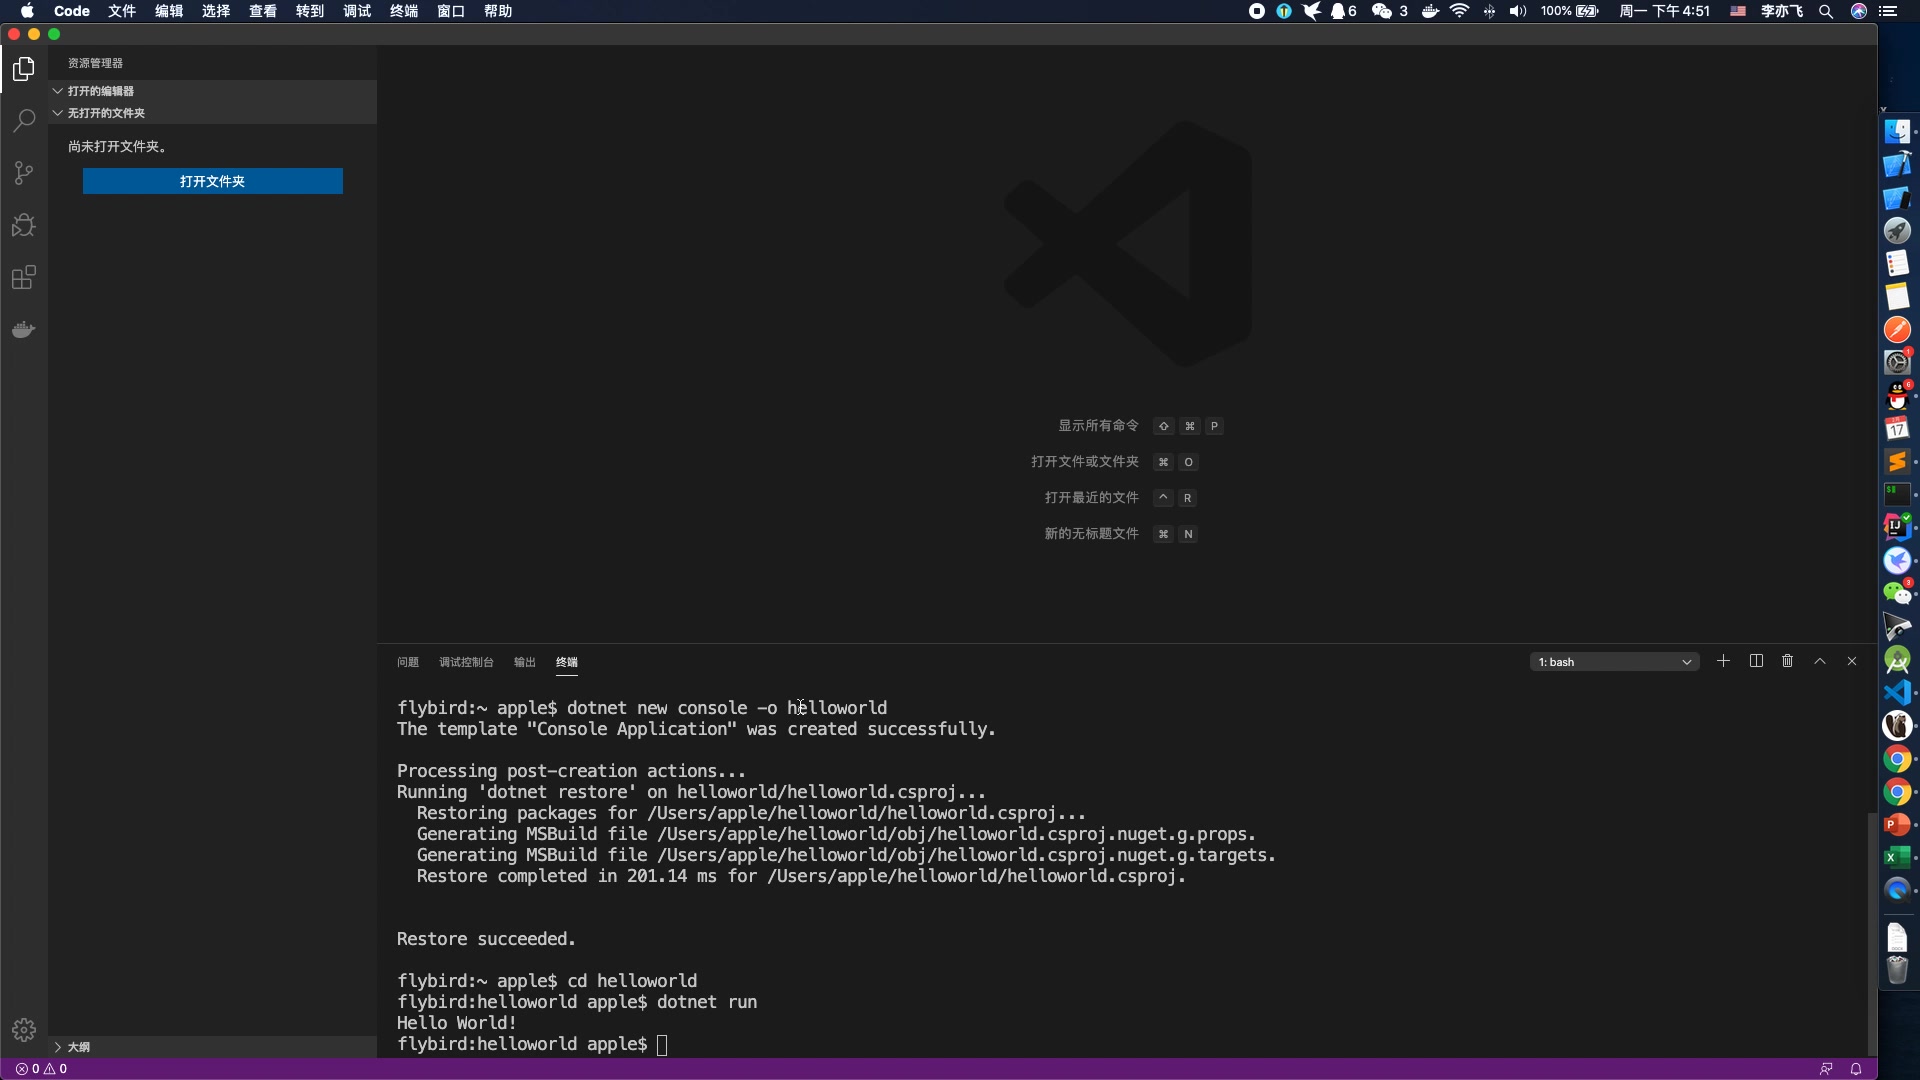1920x1080 pixels.
Task: Open the 文件 menu
Action: (122, 11)
